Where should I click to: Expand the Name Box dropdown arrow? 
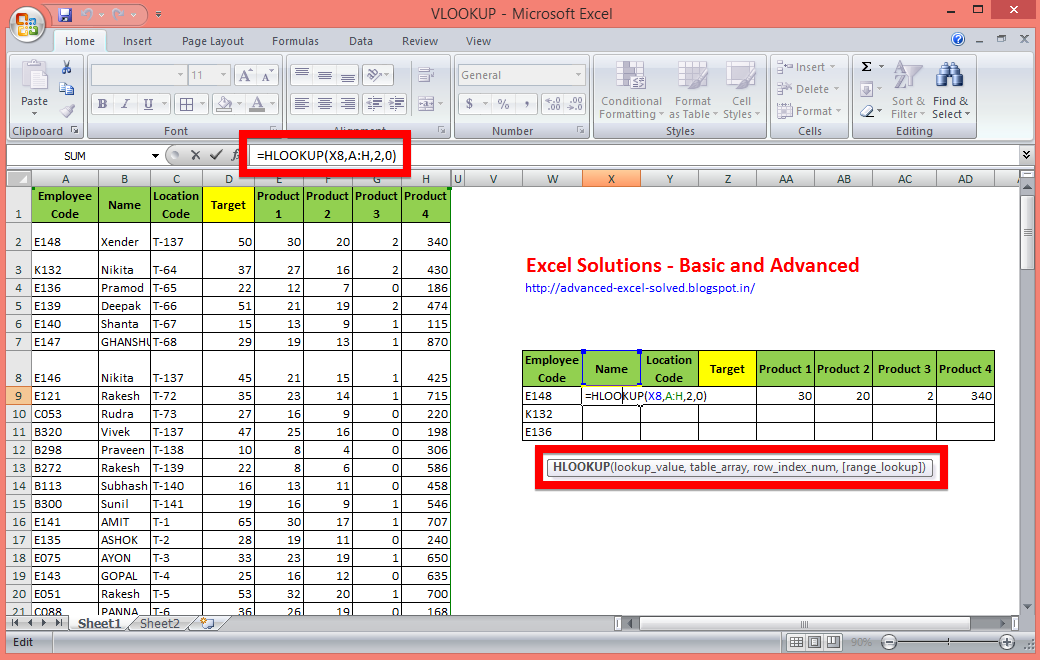(x=155, y=155)
